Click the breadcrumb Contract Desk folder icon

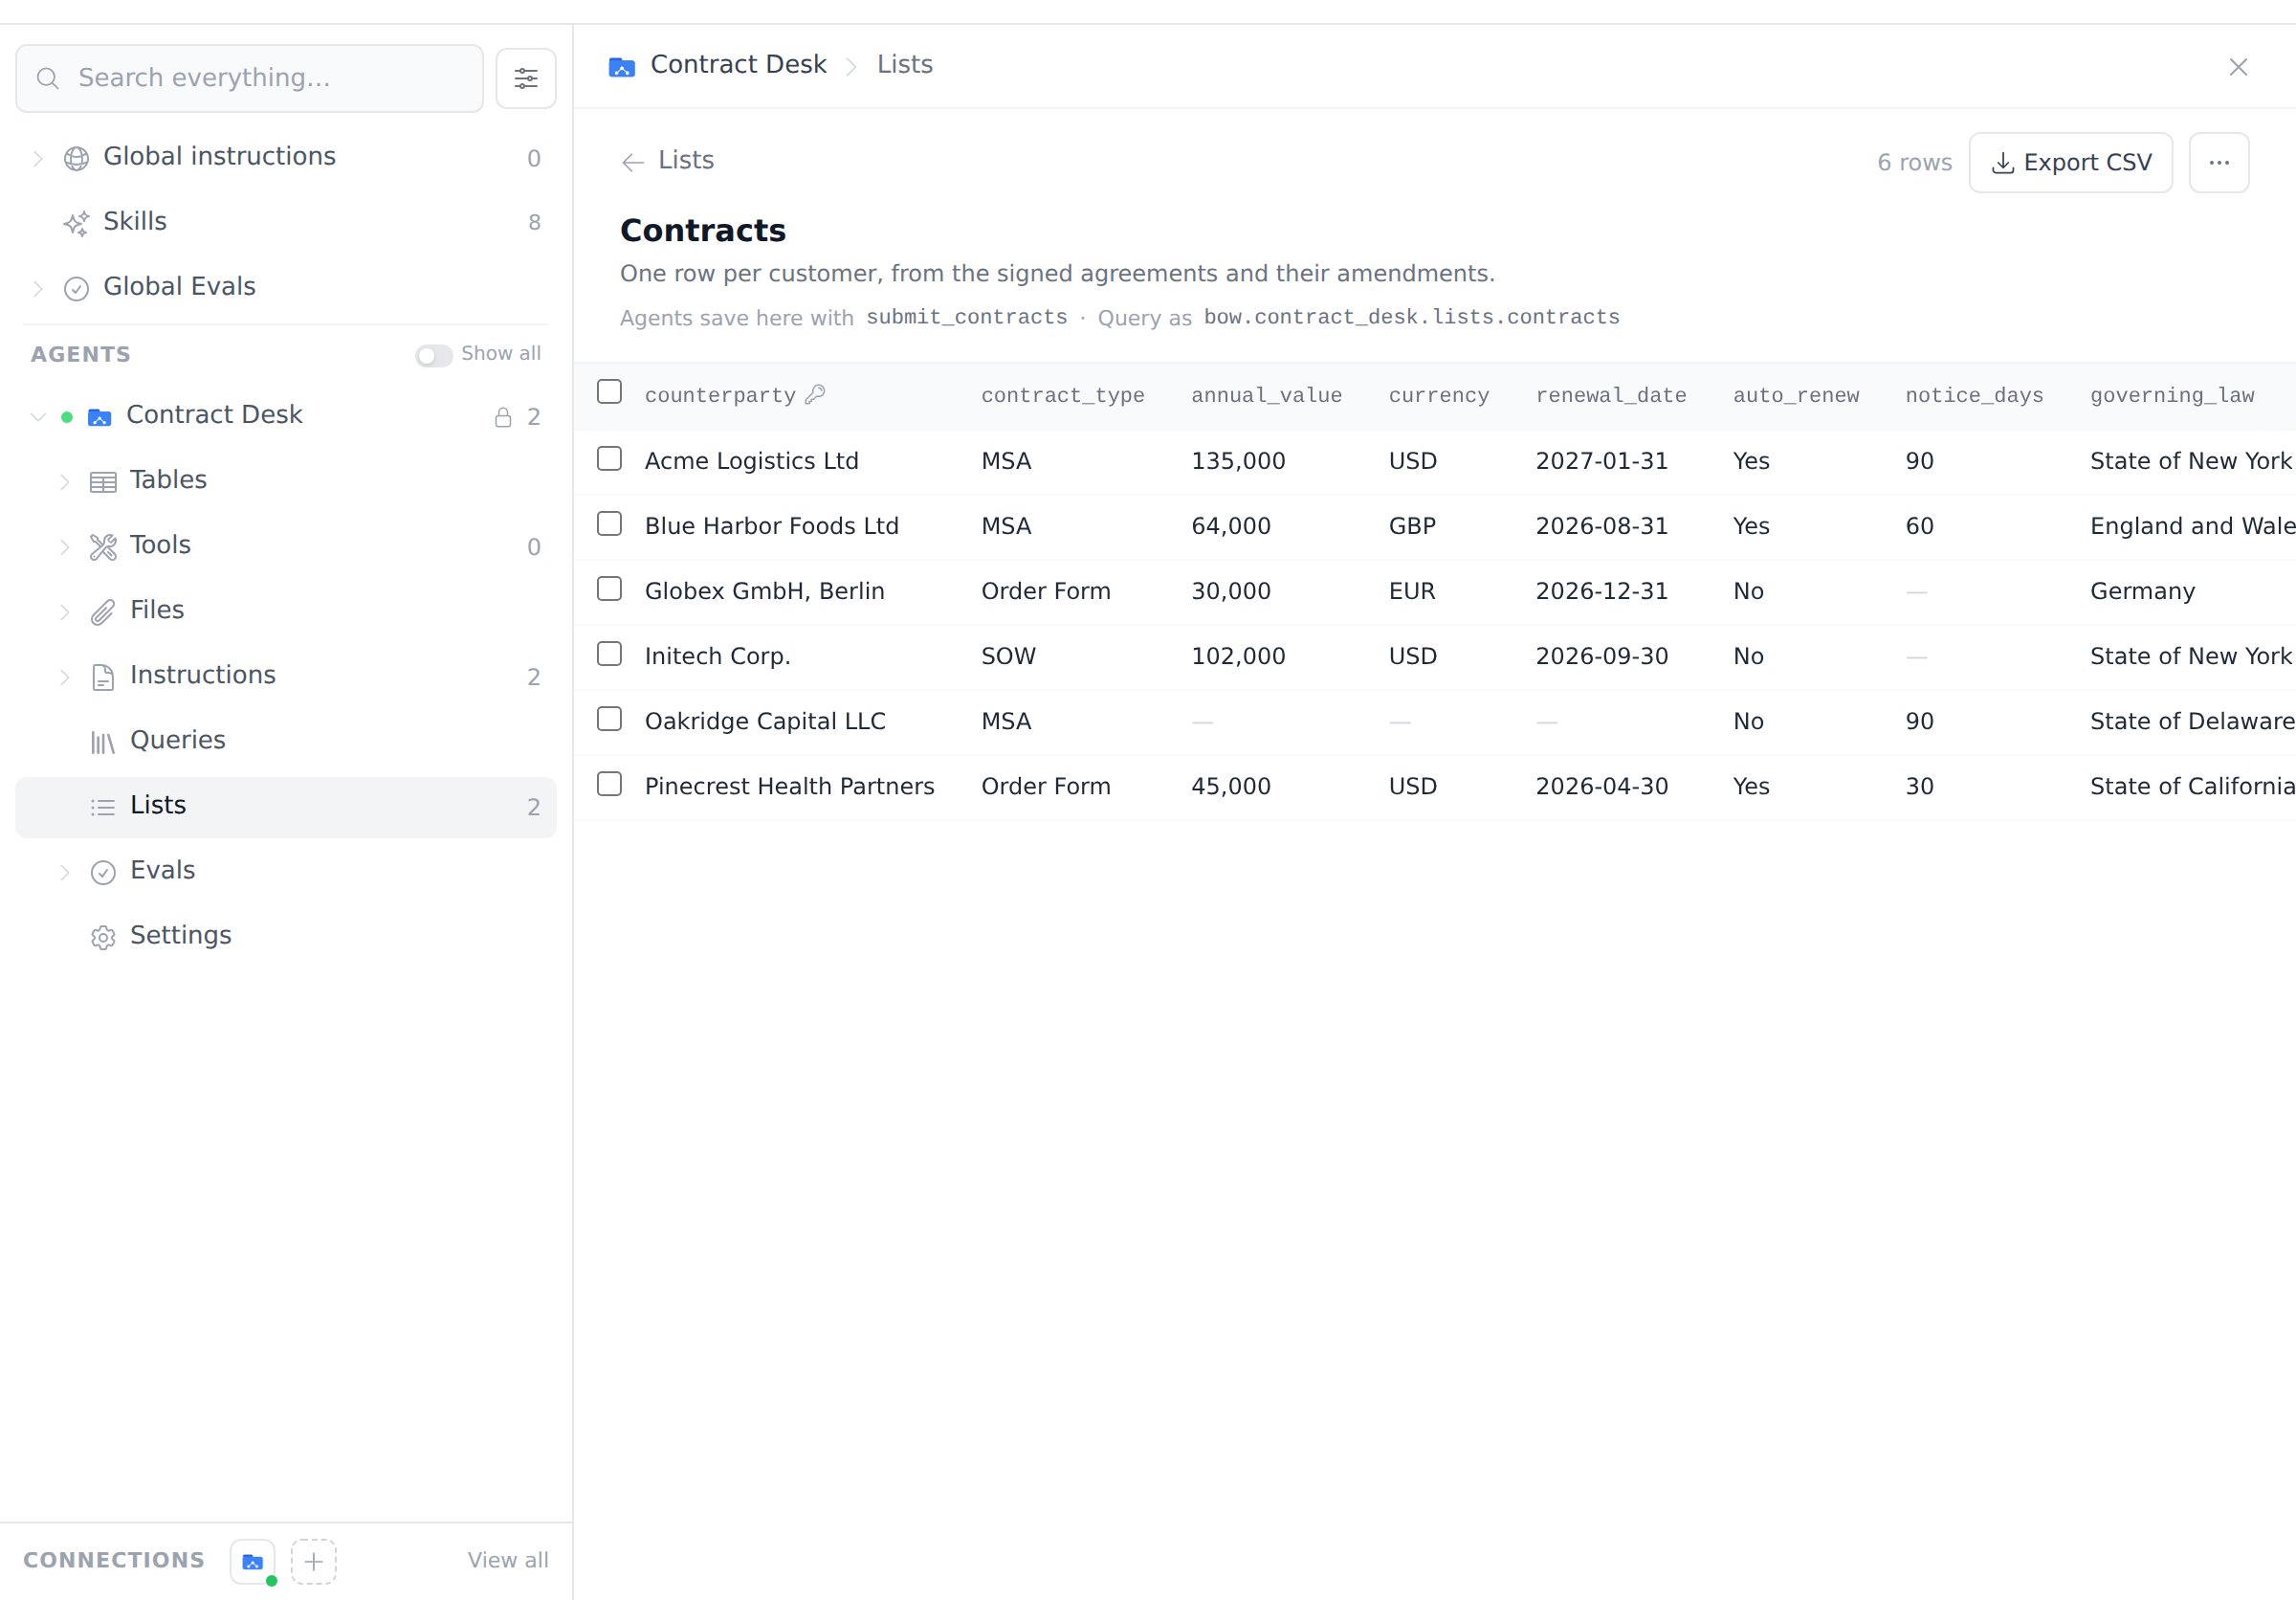[622, 66]
